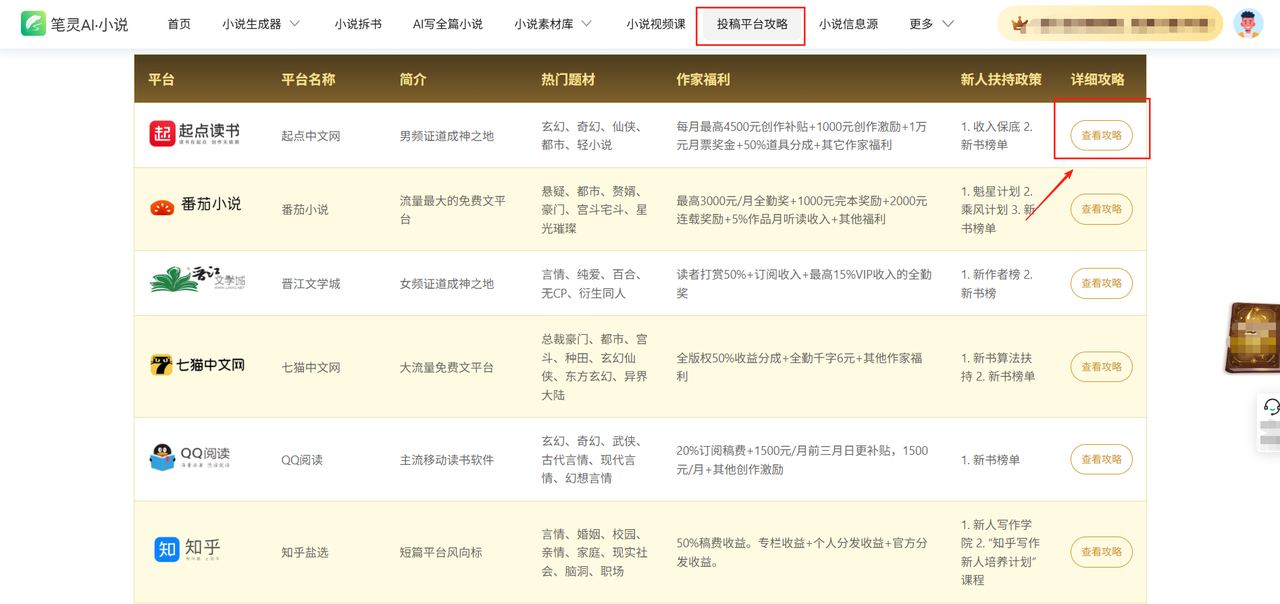Click the 笔灵AI·小说 logo
The width and height of the screenshot is (1280, 604).
pos(75,24)
